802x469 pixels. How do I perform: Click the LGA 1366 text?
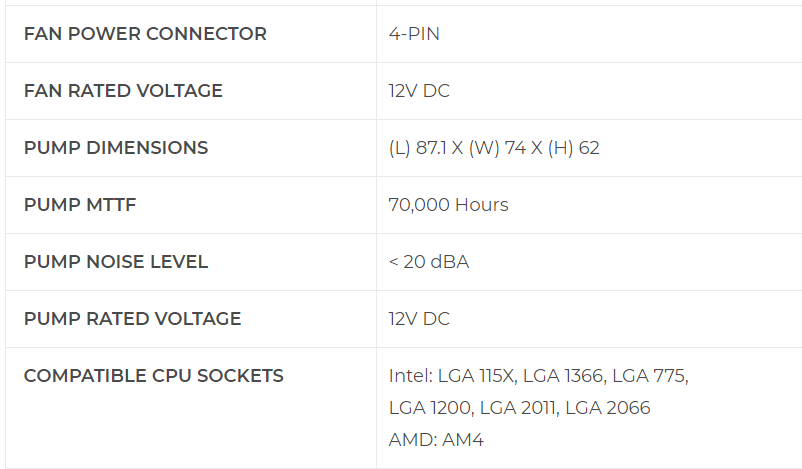[563, 376]
